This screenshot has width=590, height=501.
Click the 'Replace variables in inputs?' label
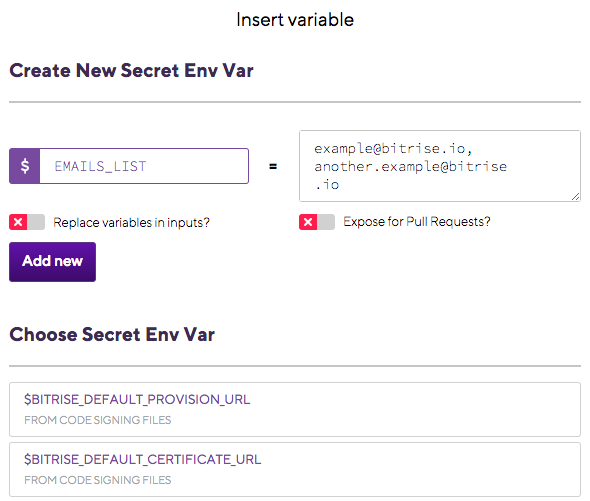[x=131, y=222]
